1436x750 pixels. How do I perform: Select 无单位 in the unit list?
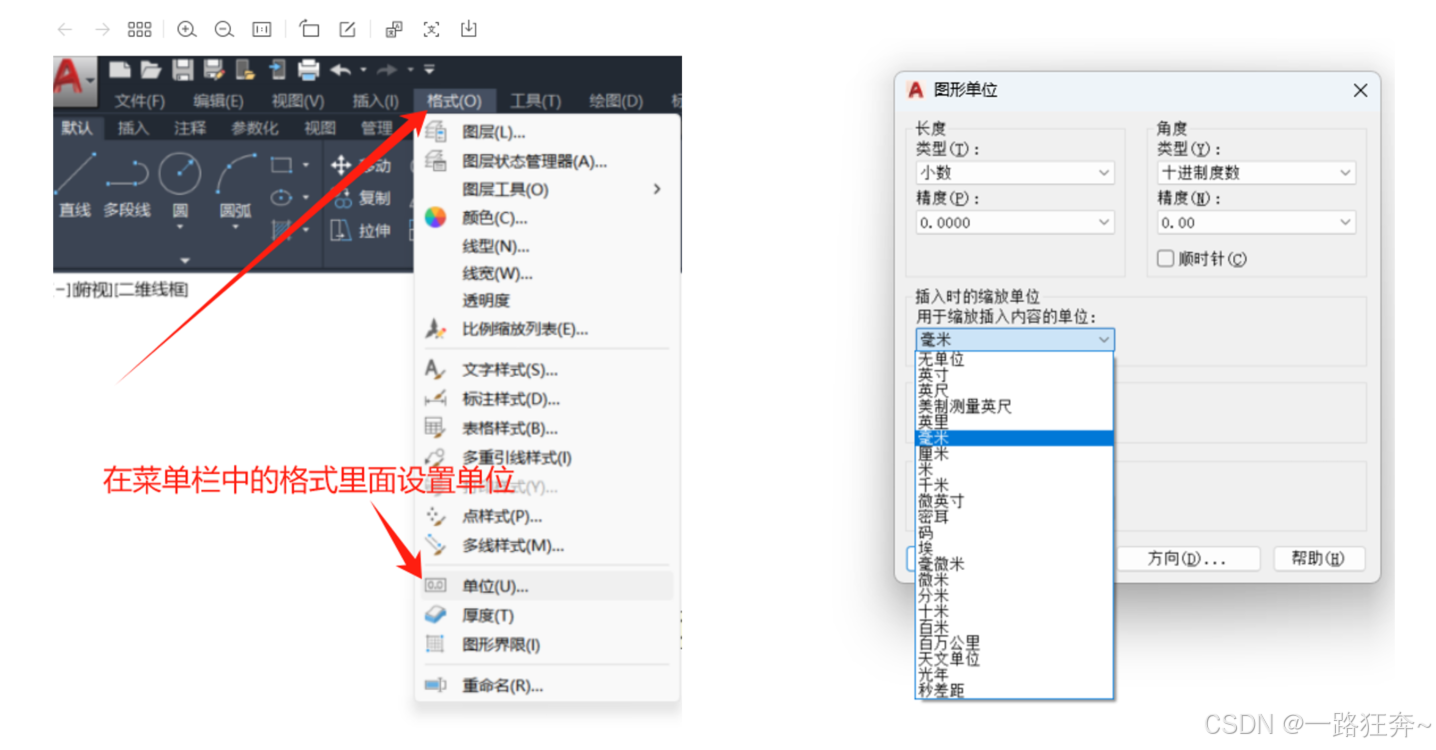[1014, 359]
